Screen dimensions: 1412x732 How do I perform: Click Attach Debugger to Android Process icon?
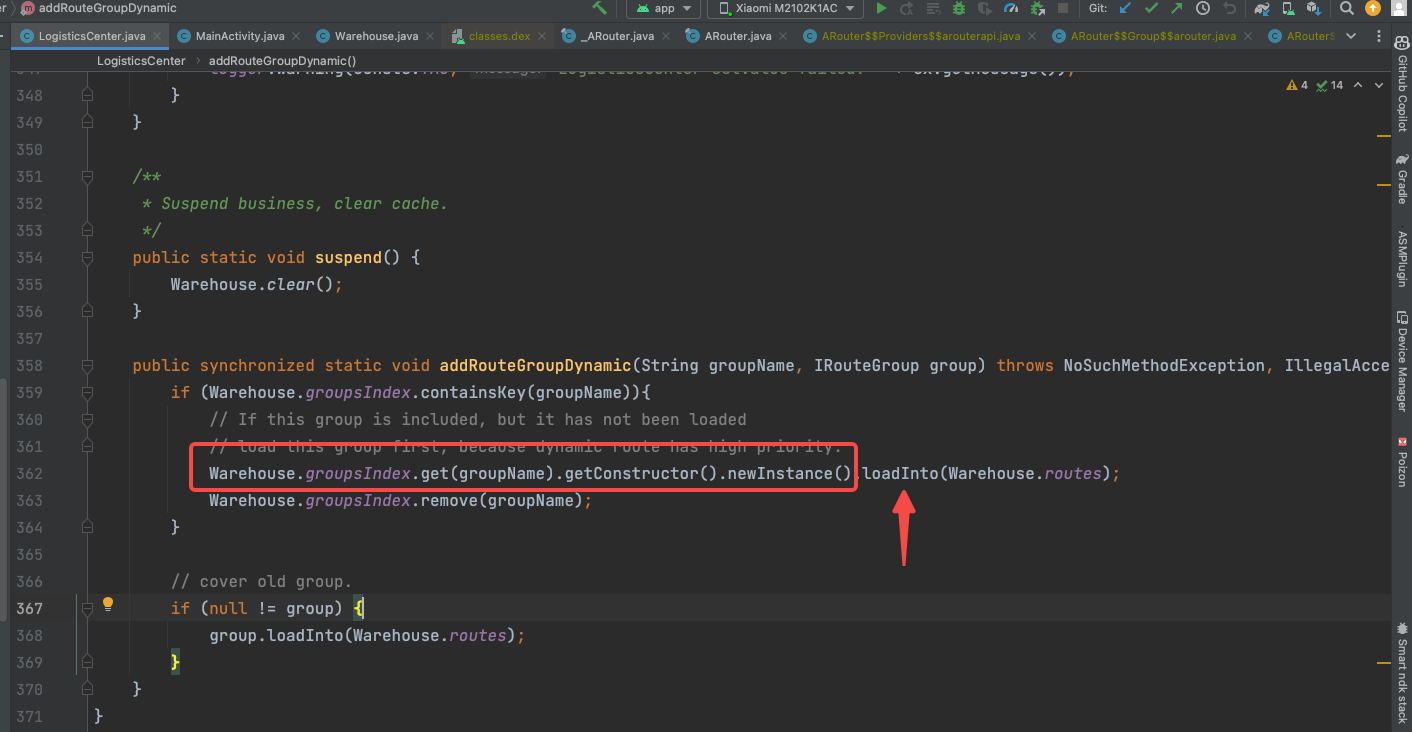(x=1037, y=8)
